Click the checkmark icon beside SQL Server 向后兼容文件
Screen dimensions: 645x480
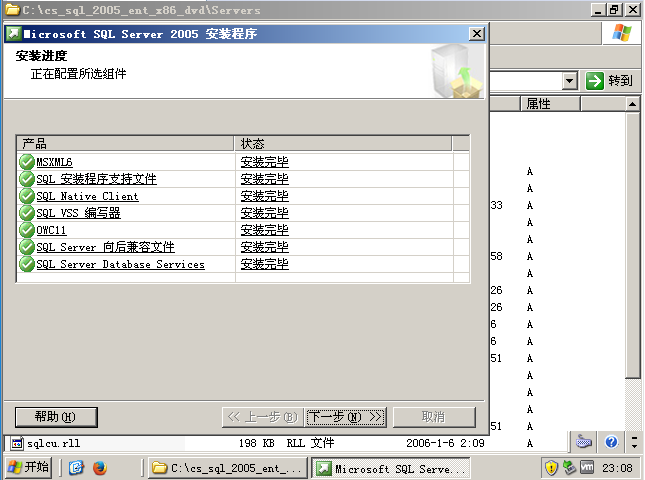27,247
